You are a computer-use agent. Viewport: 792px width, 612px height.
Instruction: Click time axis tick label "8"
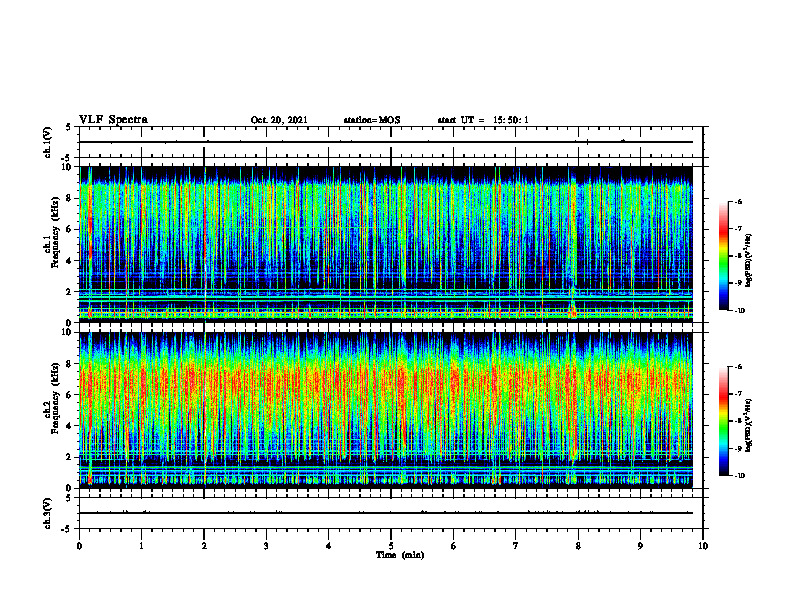tap(578, 546)
